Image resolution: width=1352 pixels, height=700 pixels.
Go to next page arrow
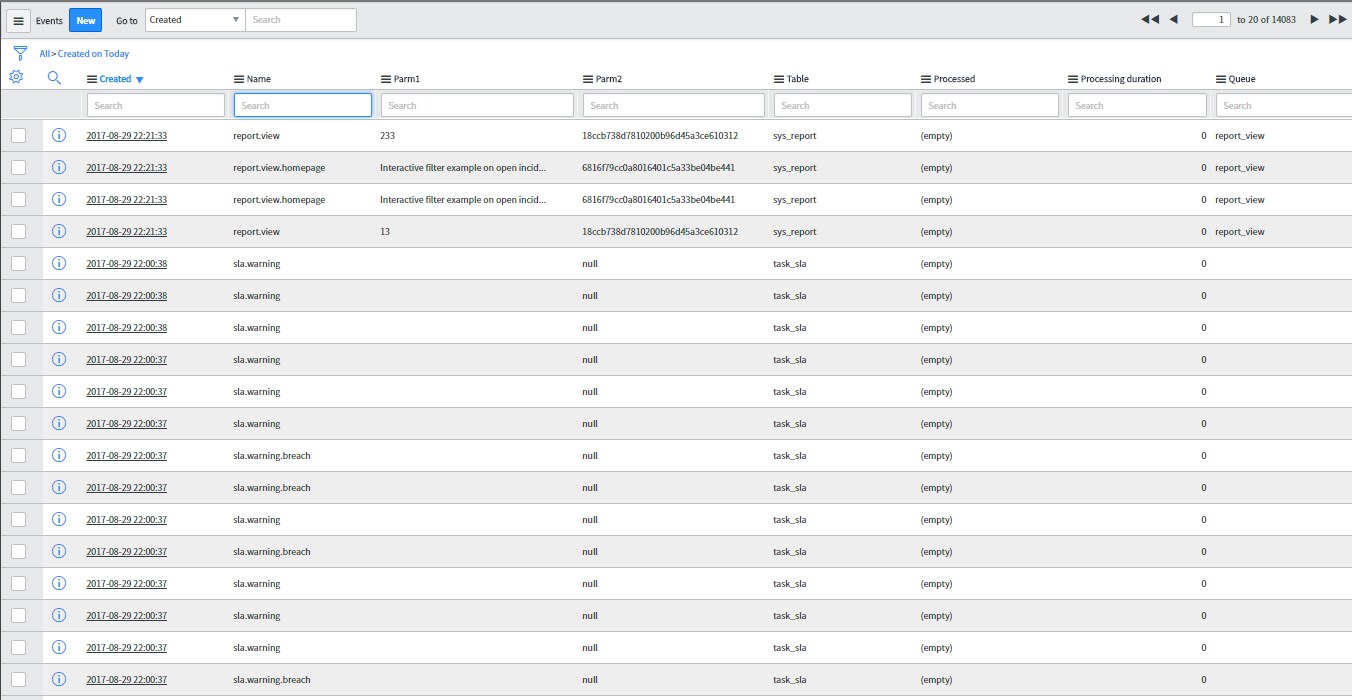pos(1315,20)
